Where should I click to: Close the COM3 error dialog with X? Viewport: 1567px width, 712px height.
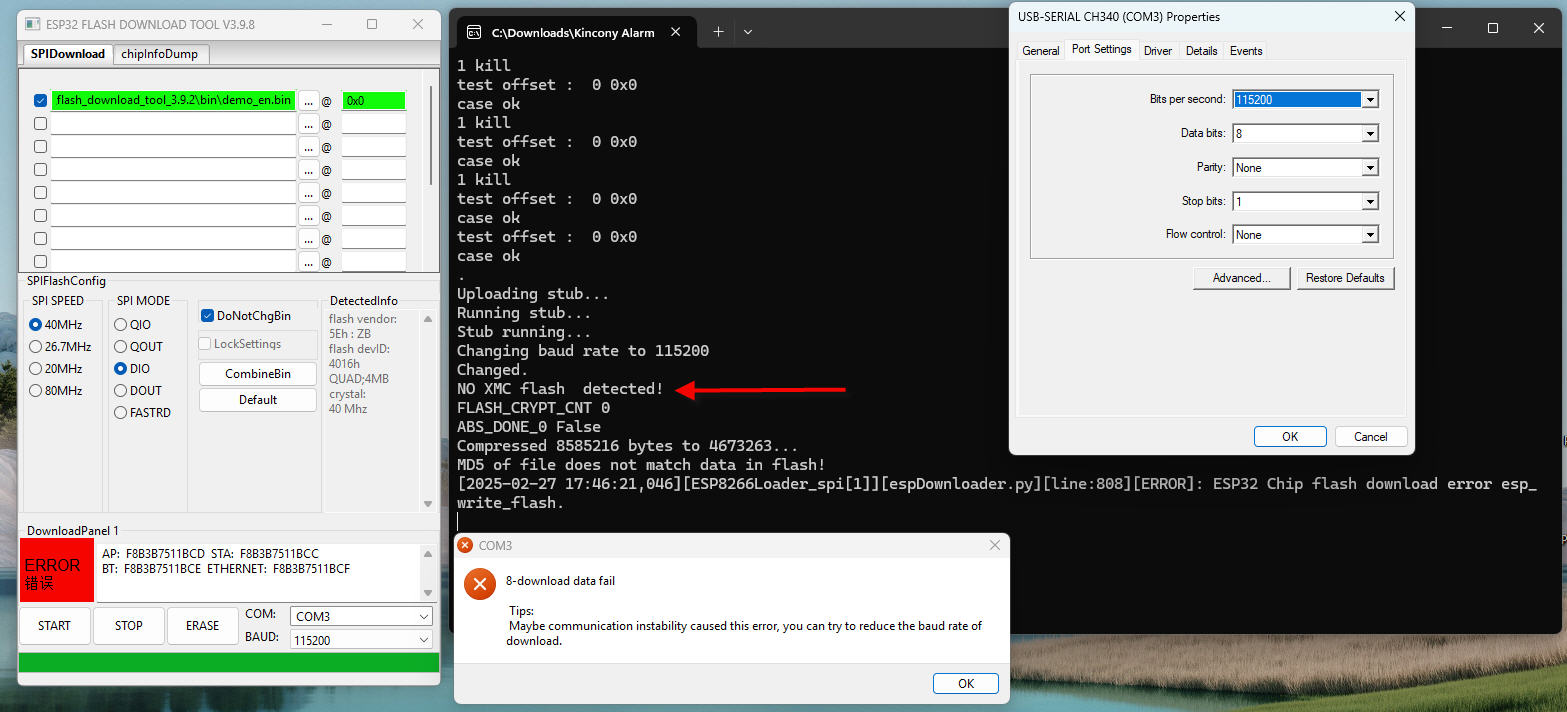994,546
